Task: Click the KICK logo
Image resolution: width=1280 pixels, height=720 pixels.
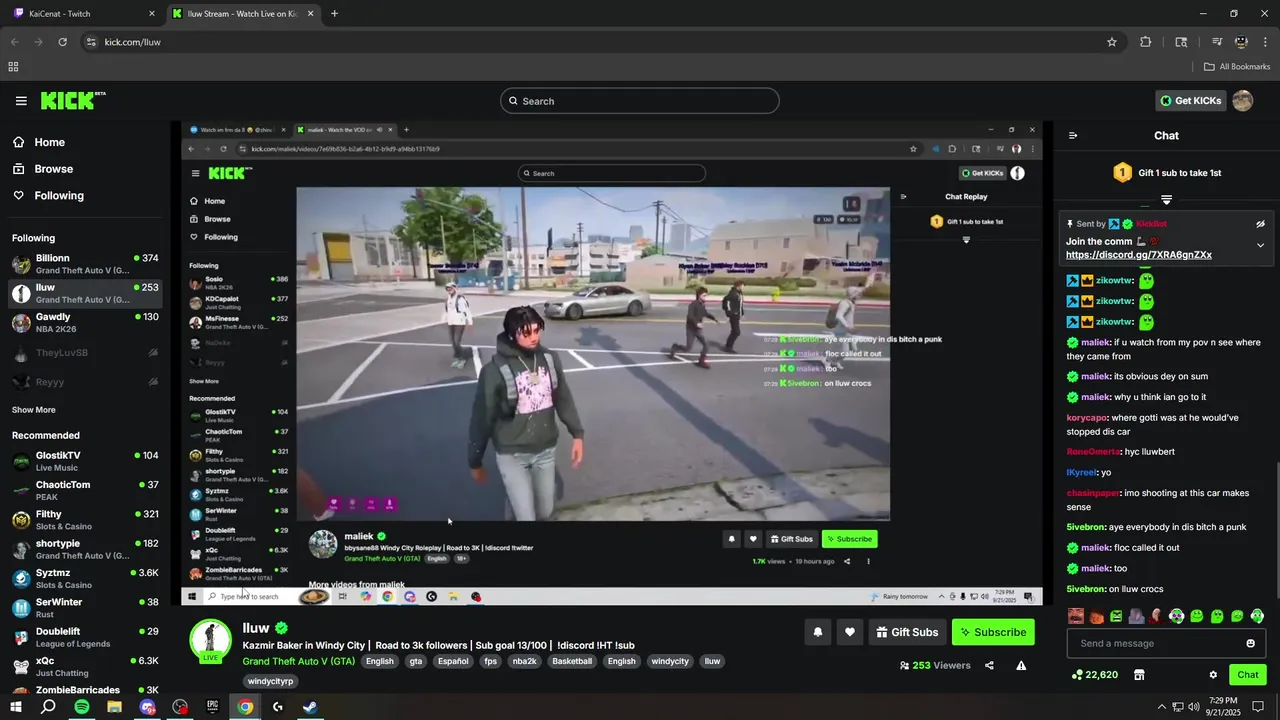Action: (72, 100)
